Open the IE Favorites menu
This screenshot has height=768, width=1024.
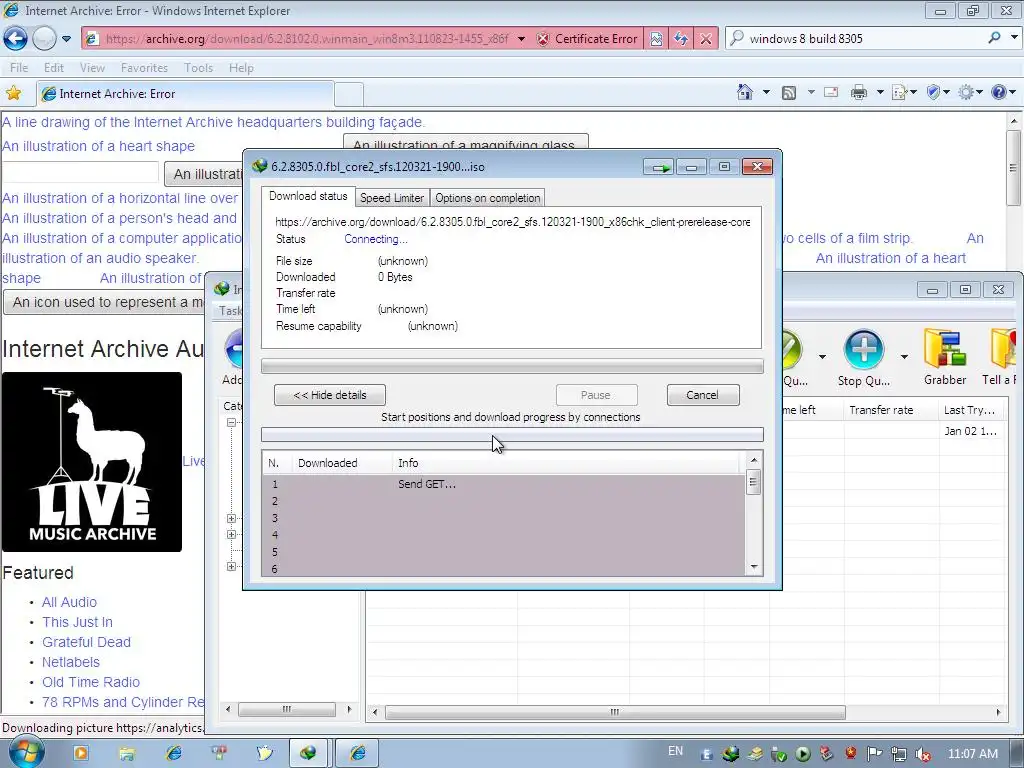144,68
